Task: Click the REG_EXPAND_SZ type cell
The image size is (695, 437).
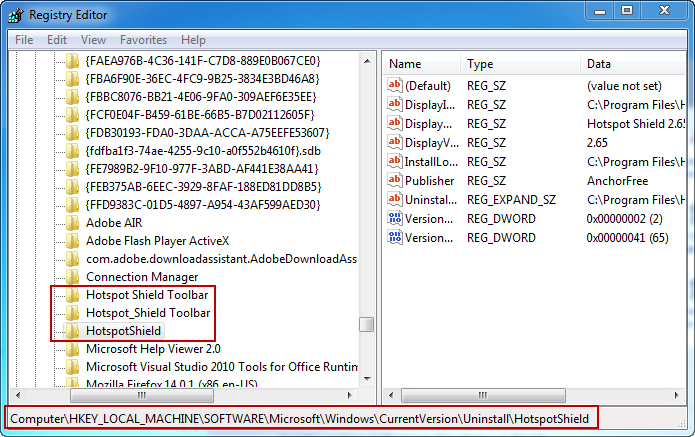Action: (x=511, y=199)
